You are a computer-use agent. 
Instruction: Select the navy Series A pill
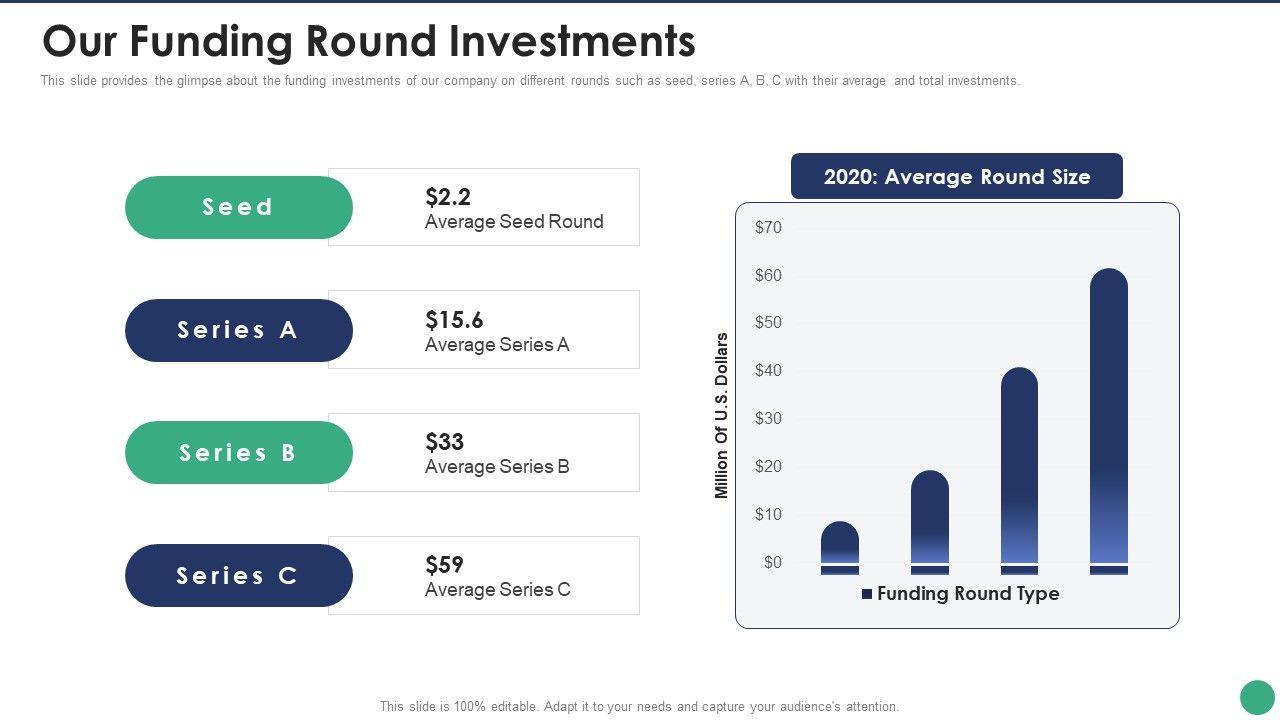238,330
